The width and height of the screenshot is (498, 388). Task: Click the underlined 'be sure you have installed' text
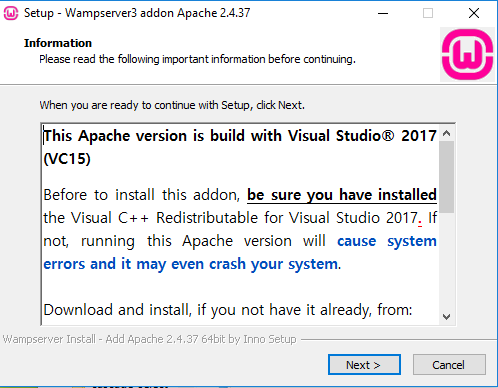tap(342, 195)
